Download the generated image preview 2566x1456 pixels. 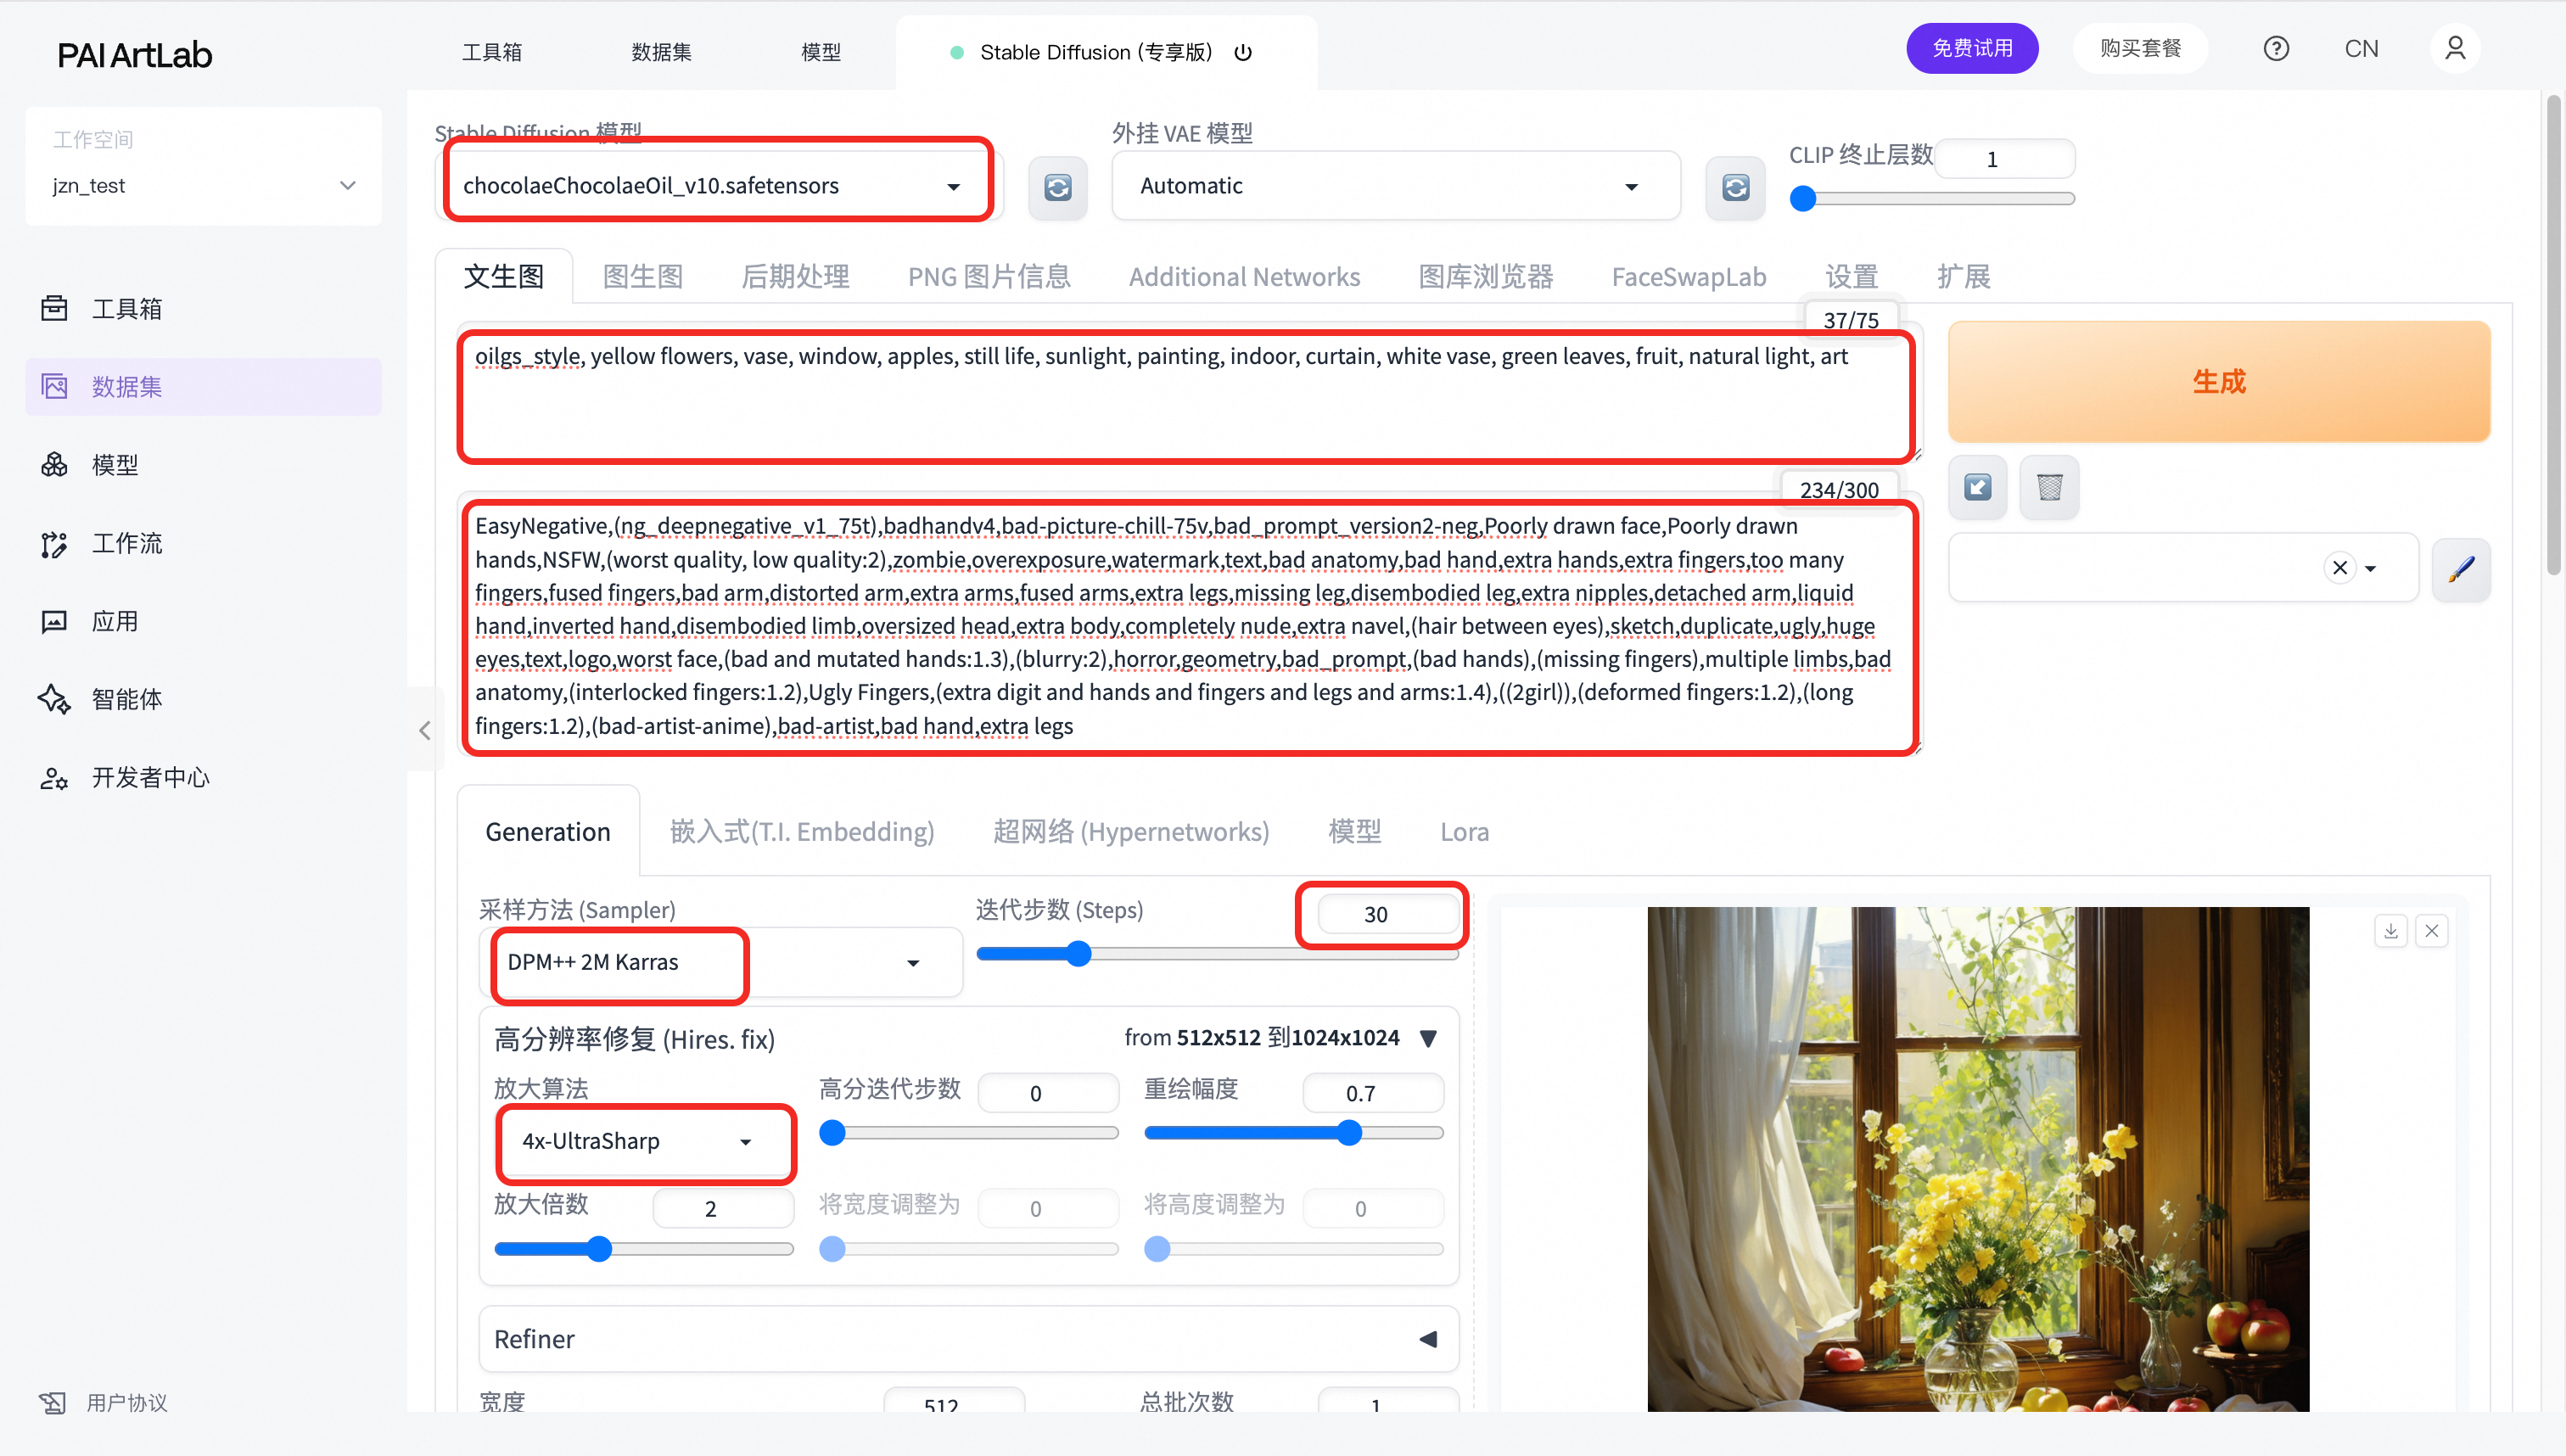[x=2390, y=931]
